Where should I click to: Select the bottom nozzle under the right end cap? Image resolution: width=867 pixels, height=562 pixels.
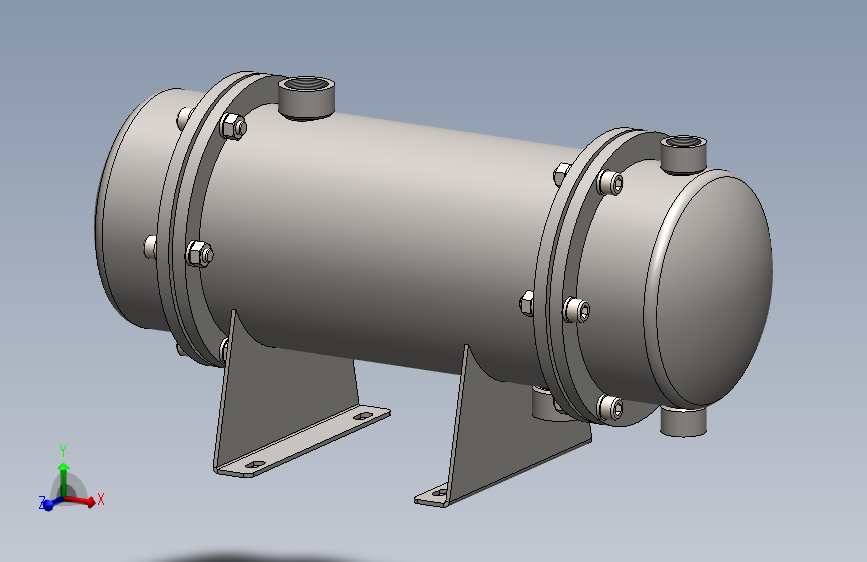click(683, 422)
